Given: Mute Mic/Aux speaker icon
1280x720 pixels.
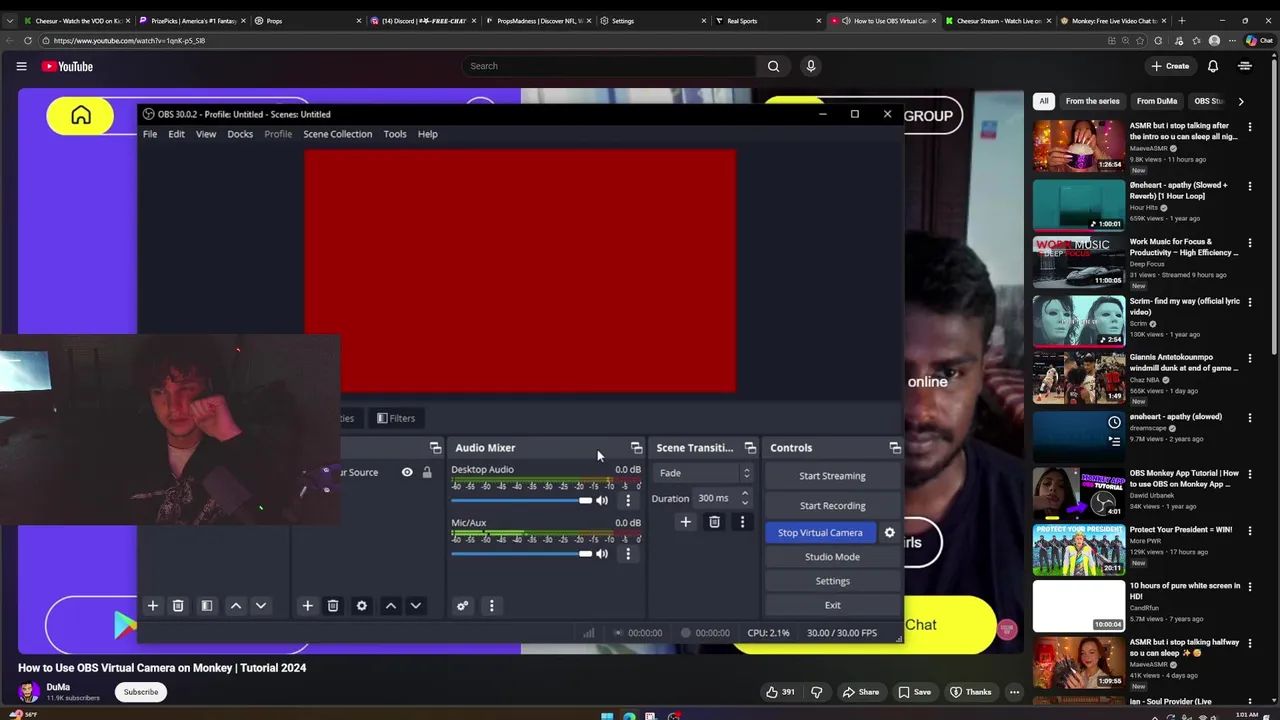Looking at the screenshot, I should [602, 554].
